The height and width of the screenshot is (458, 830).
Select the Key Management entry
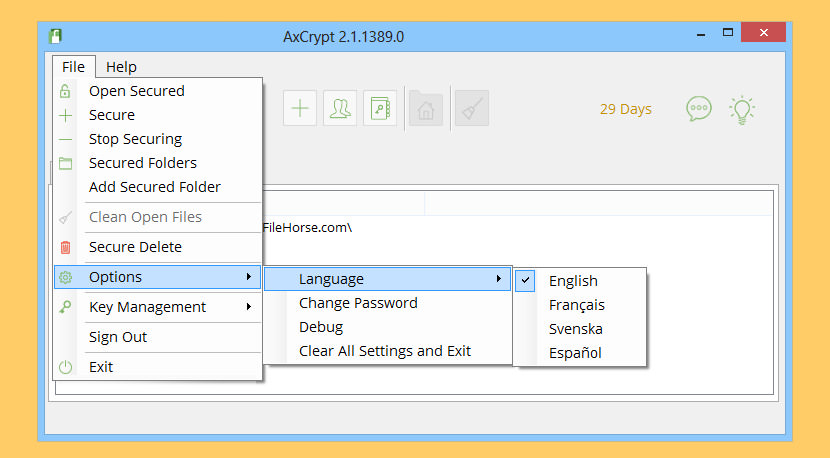point(158,307)
